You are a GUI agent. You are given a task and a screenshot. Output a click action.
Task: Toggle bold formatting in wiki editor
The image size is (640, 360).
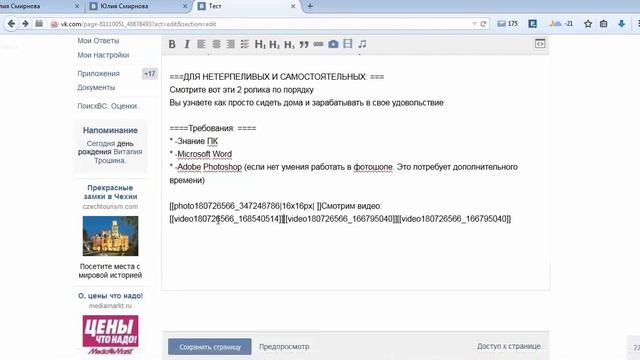click(x=172, y=44)
